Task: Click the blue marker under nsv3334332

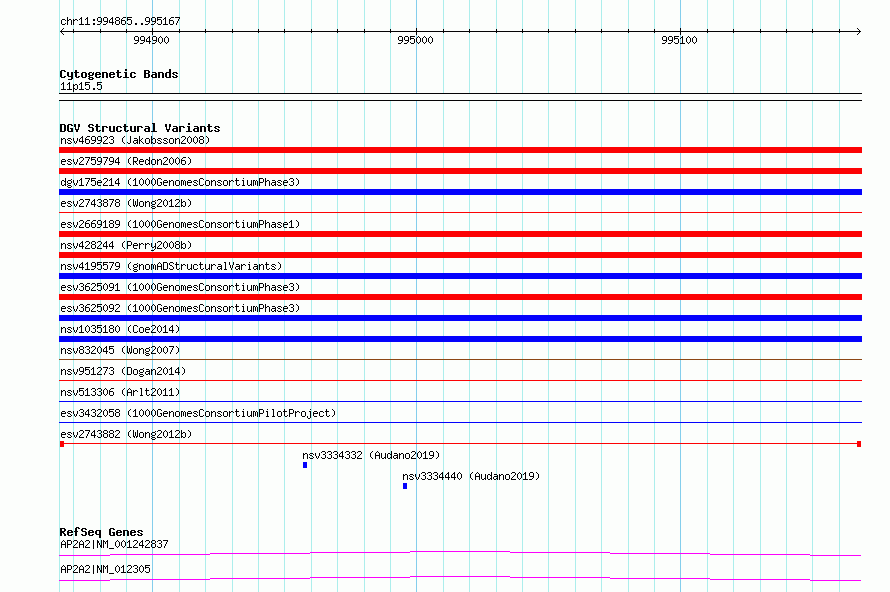Action: tap(305, 465)
